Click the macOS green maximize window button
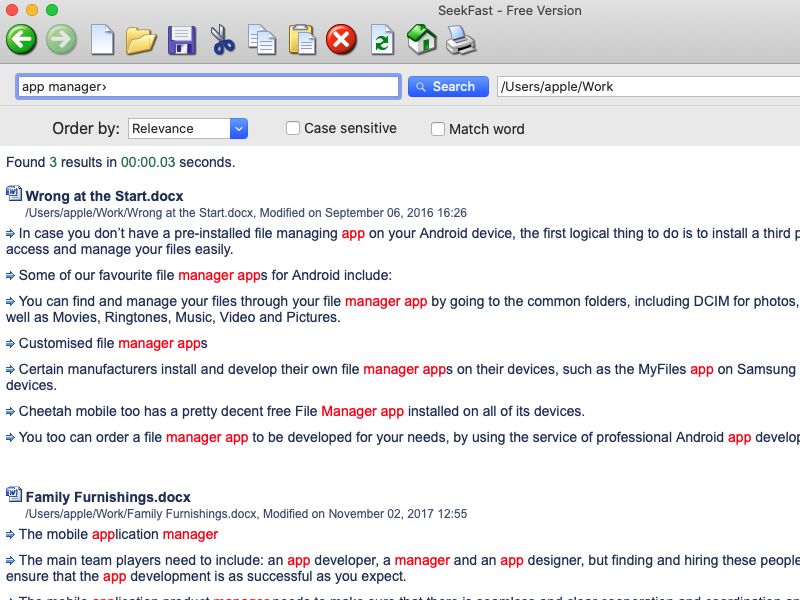This screenshot has width=800, height=600. click(x=52, y=10)
